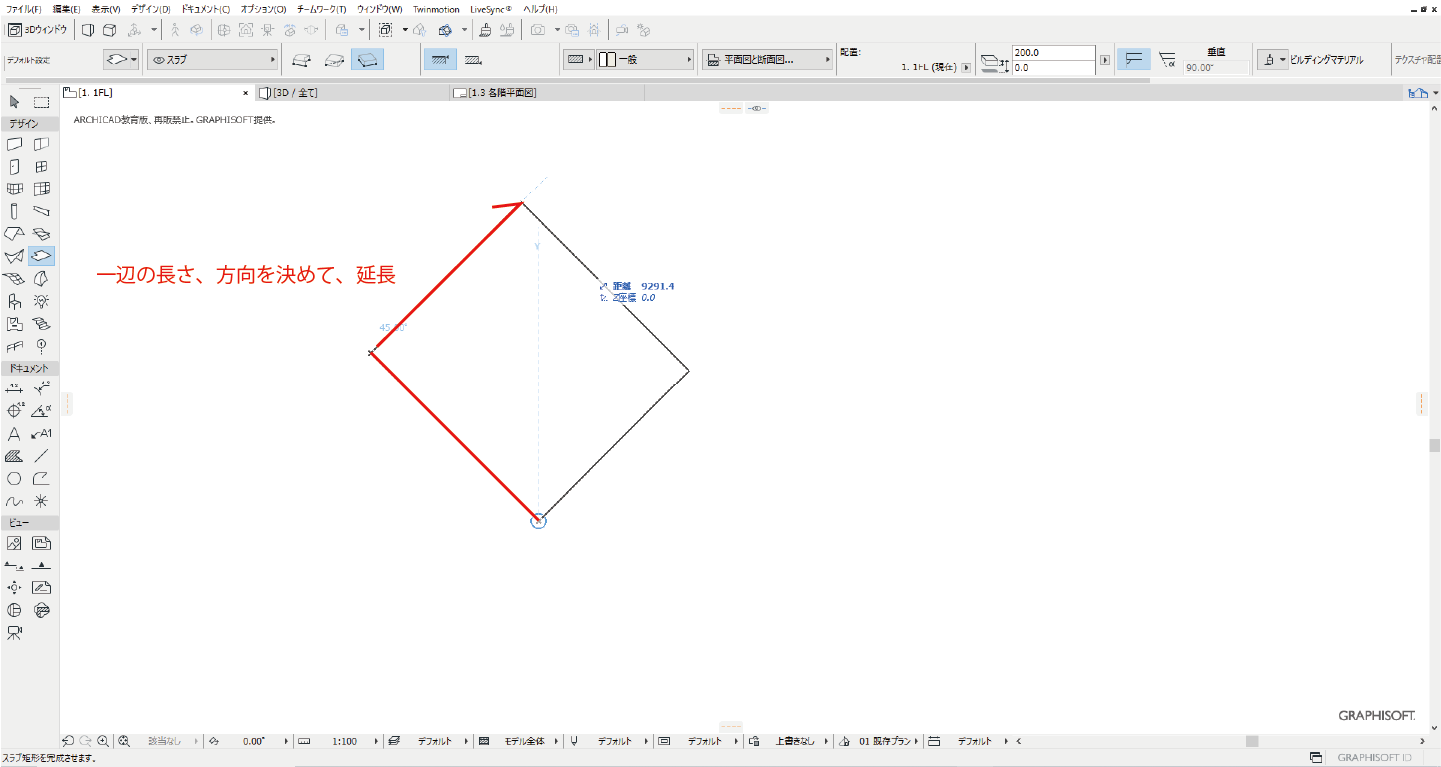Pick the Circle drawing tool

click(x=14, y=479)
